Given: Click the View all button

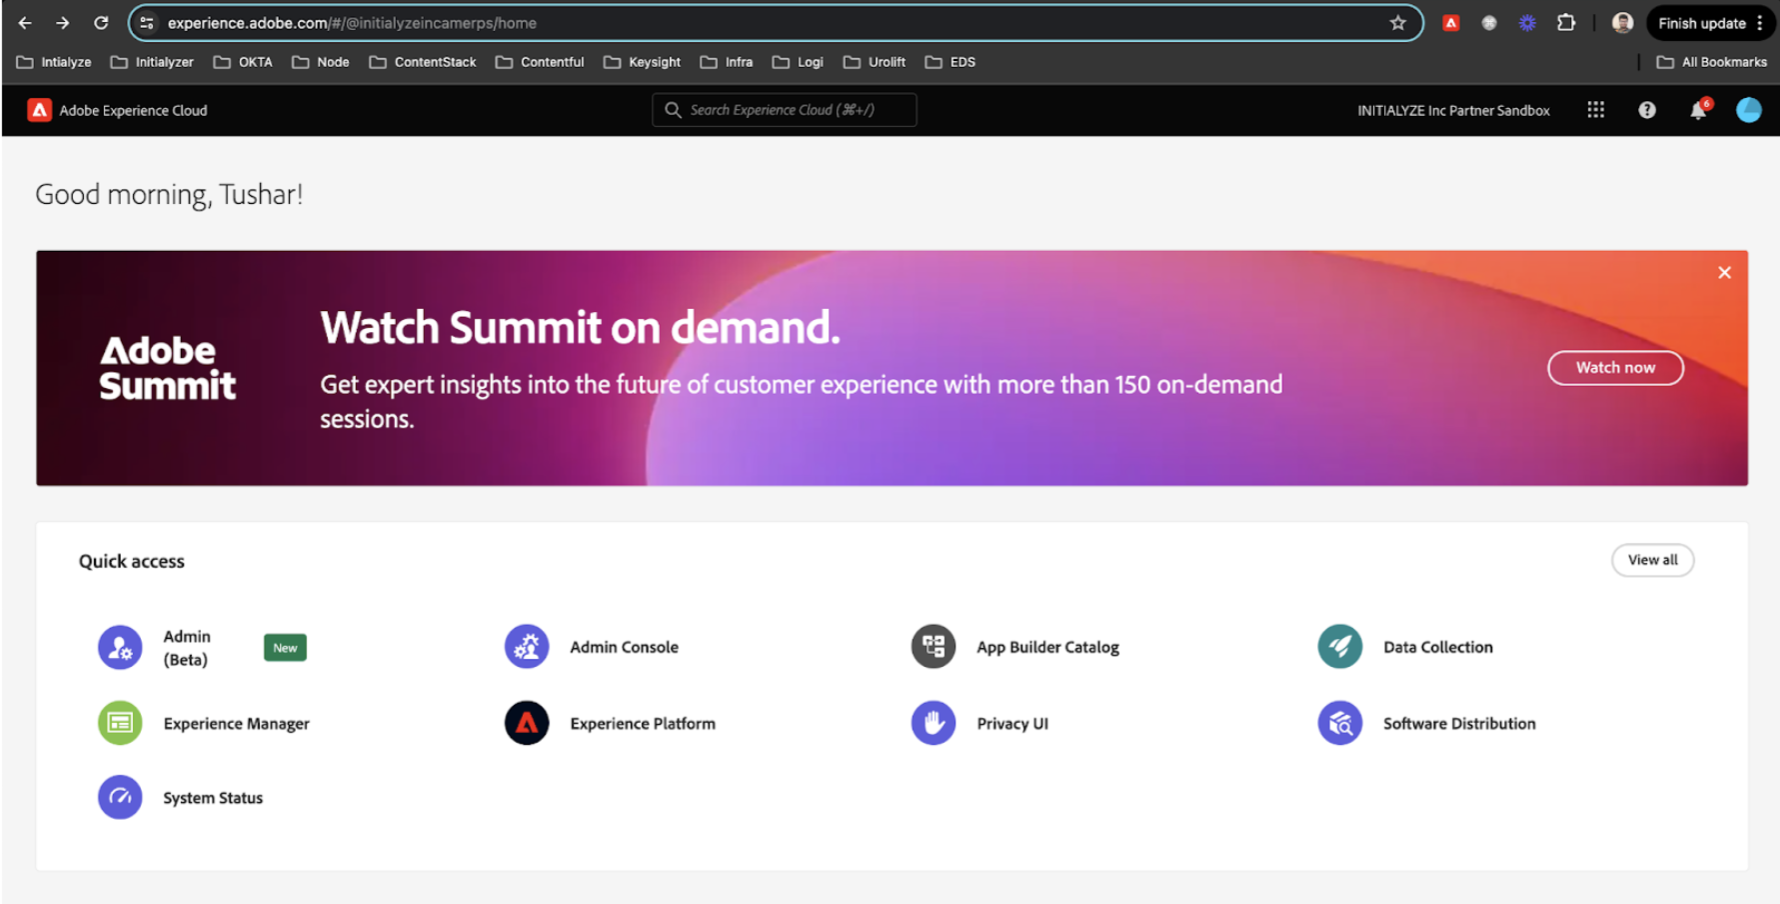Looking at the screenshot, I should pyautogui.click(x=1652, y=560).
